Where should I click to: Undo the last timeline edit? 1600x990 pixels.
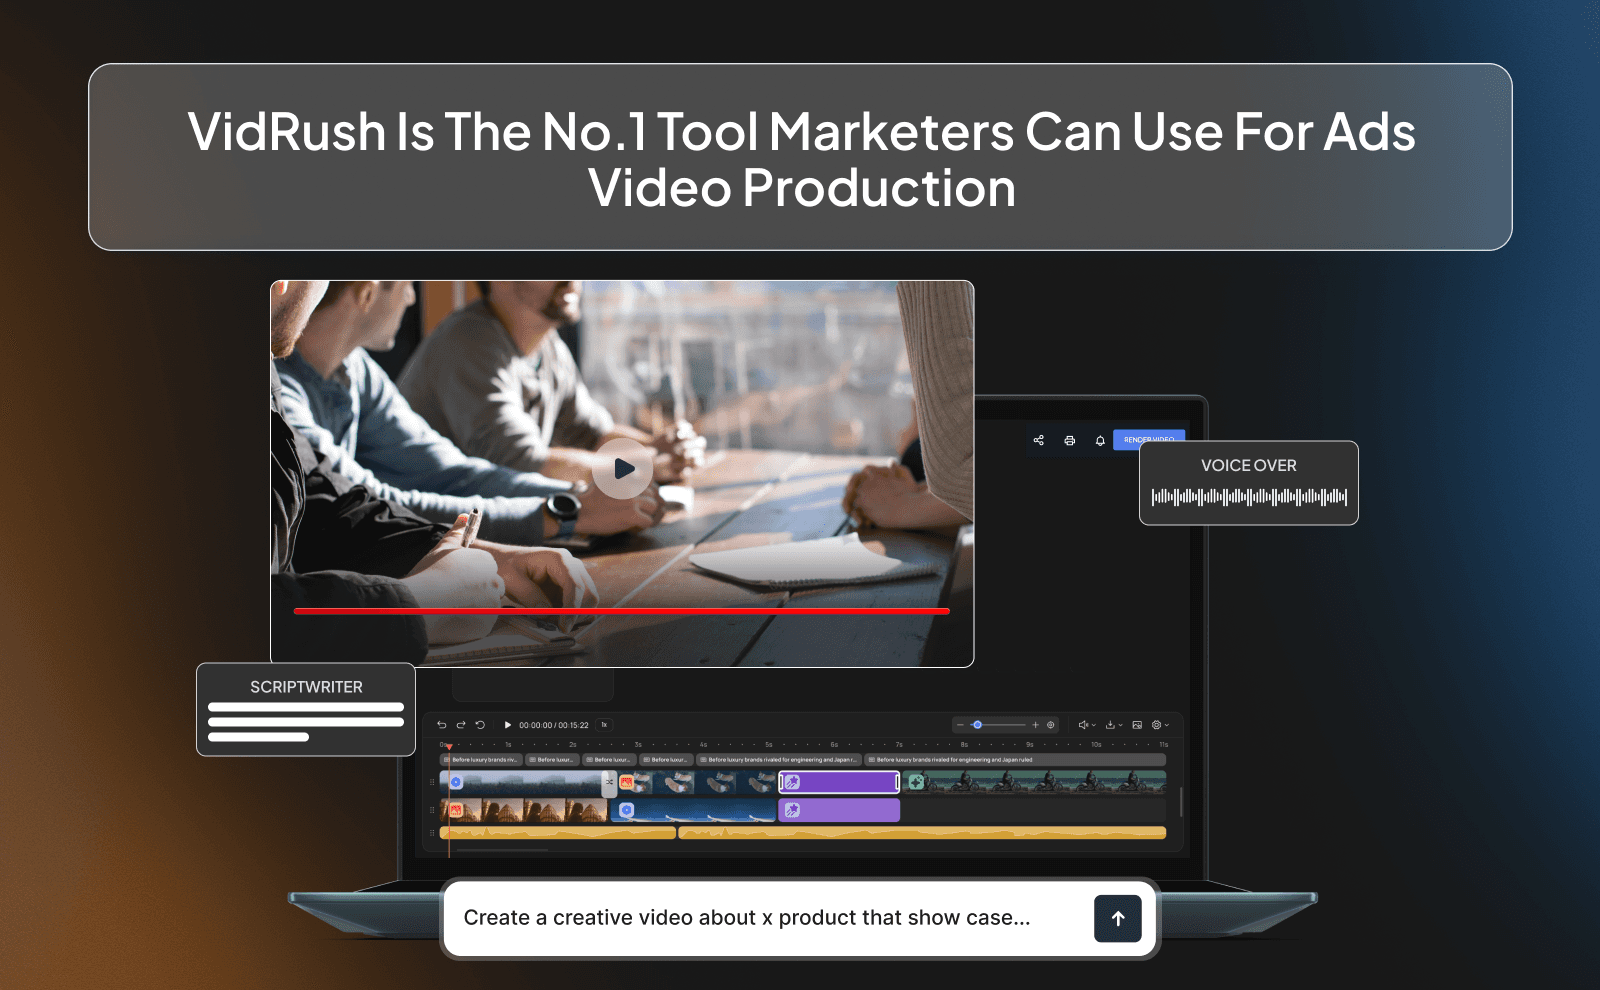click(441, 725)
